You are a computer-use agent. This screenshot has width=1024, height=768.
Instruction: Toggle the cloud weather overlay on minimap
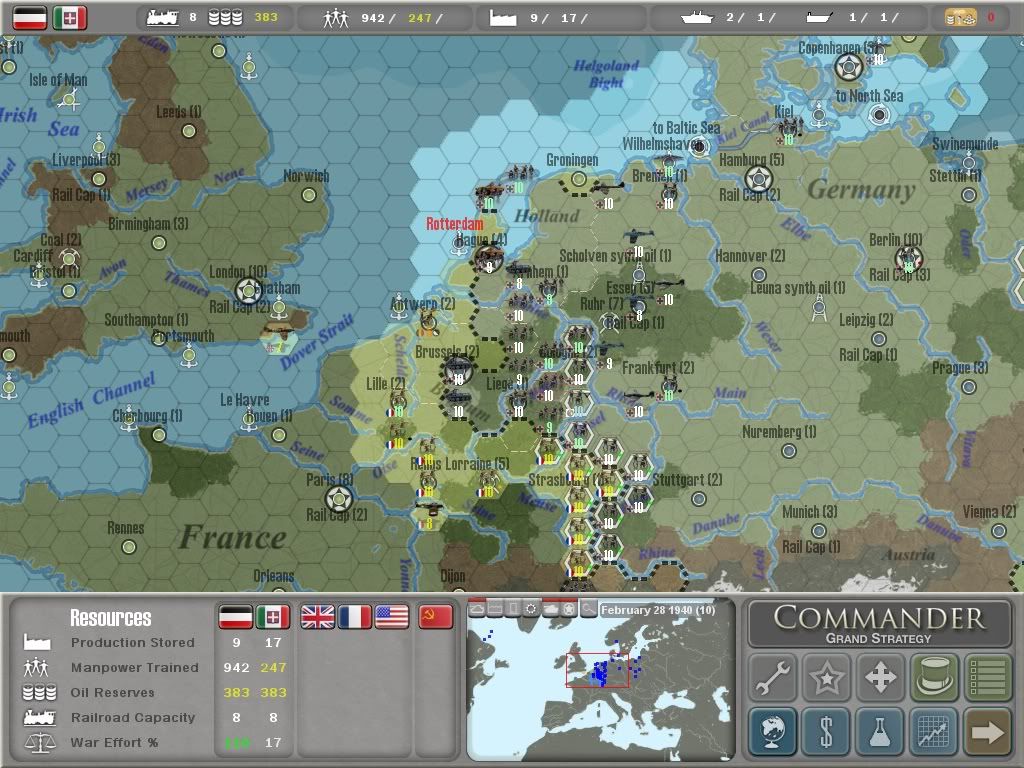click(x=477, y=609)
